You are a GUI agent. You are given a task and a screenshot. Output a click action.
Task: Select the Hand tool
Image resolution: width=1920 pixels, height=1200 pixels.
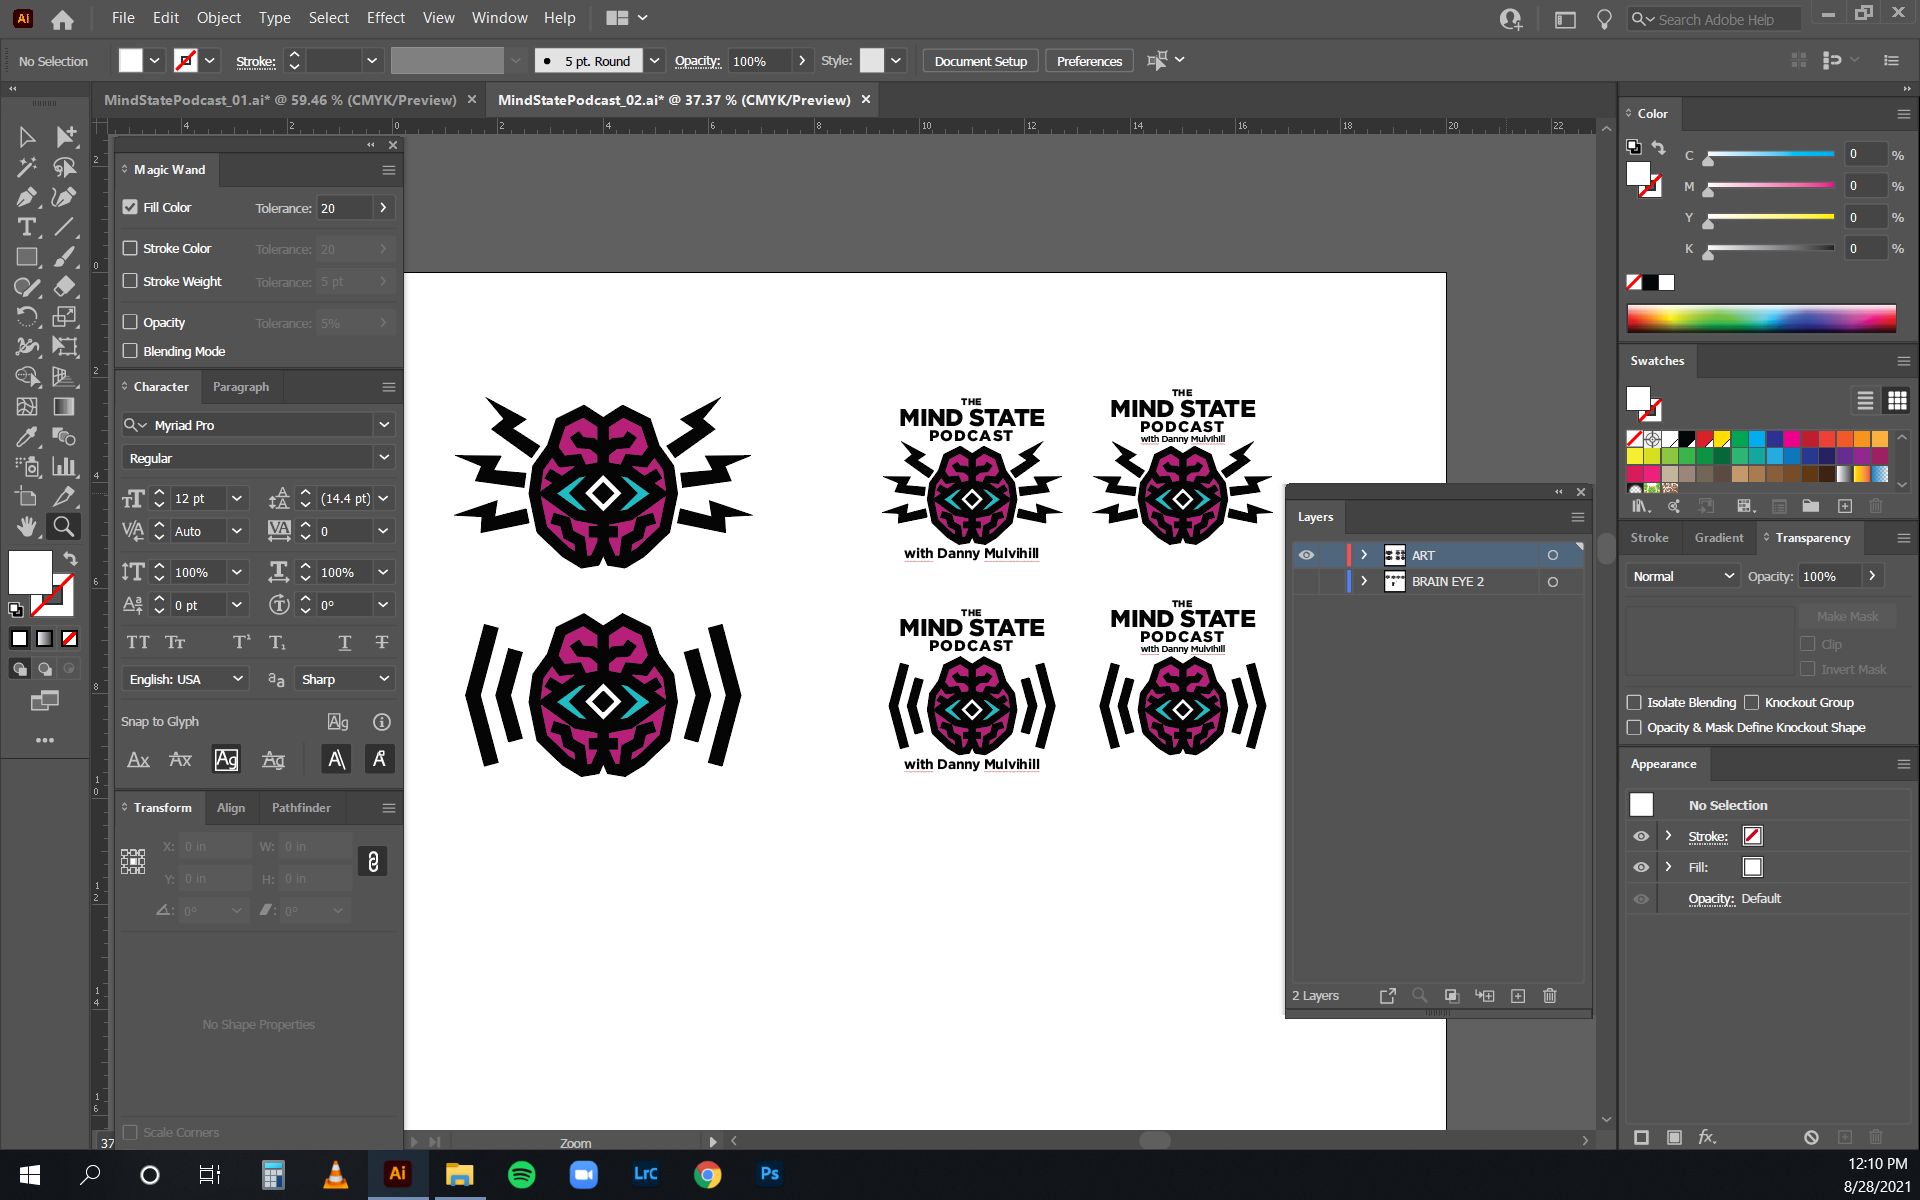[x=26, y=527]
